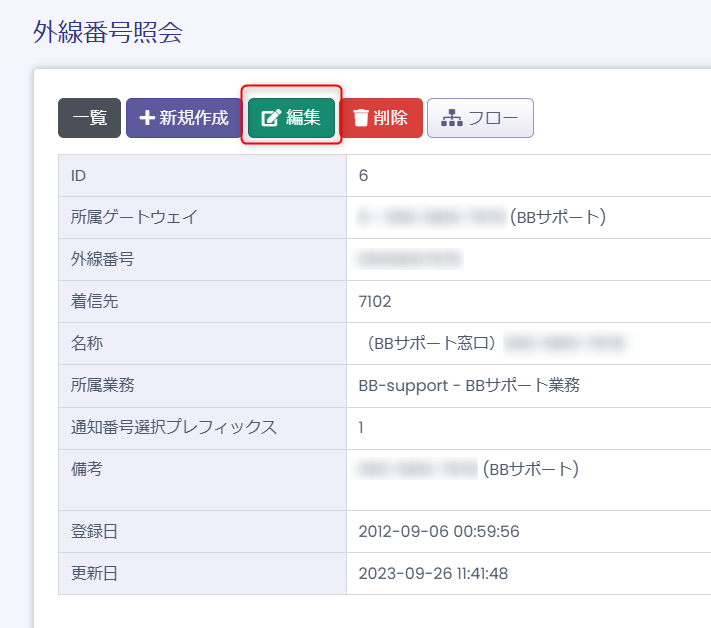Go back to the 一覧 list view
This screenshot has height=628, width=711.
(89, 118)
